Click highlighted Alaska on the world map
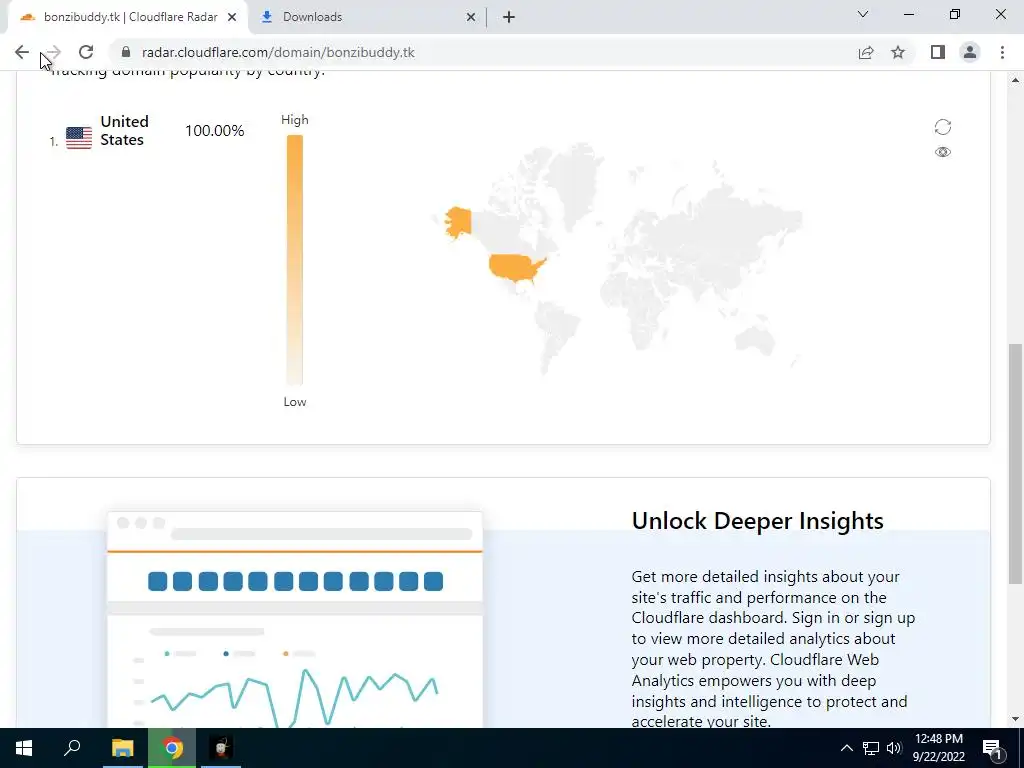 (x=458, y=223)
